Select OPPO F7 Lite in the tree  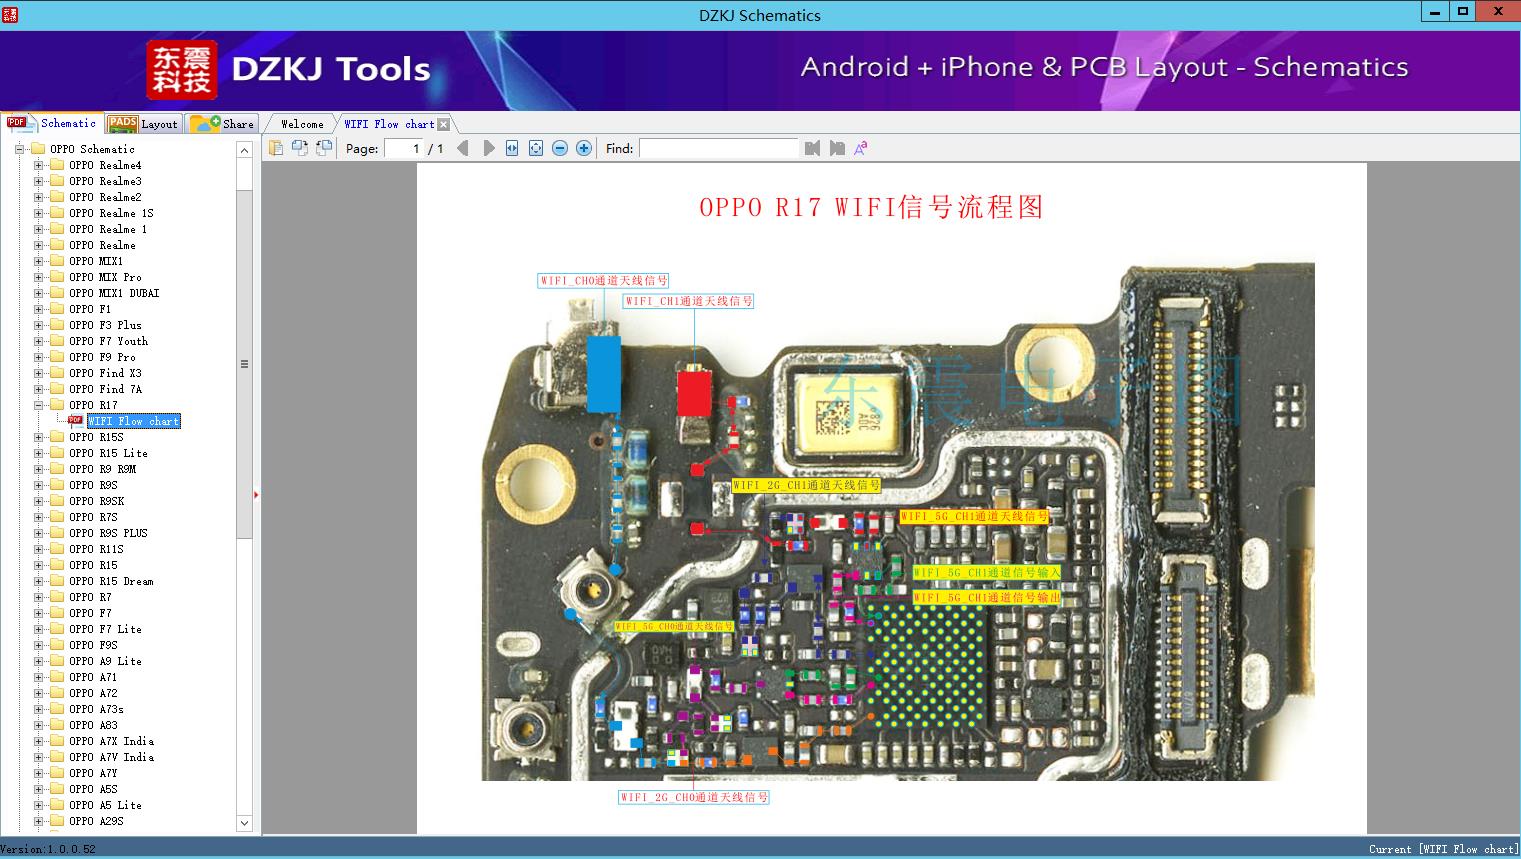coord(105,629)
